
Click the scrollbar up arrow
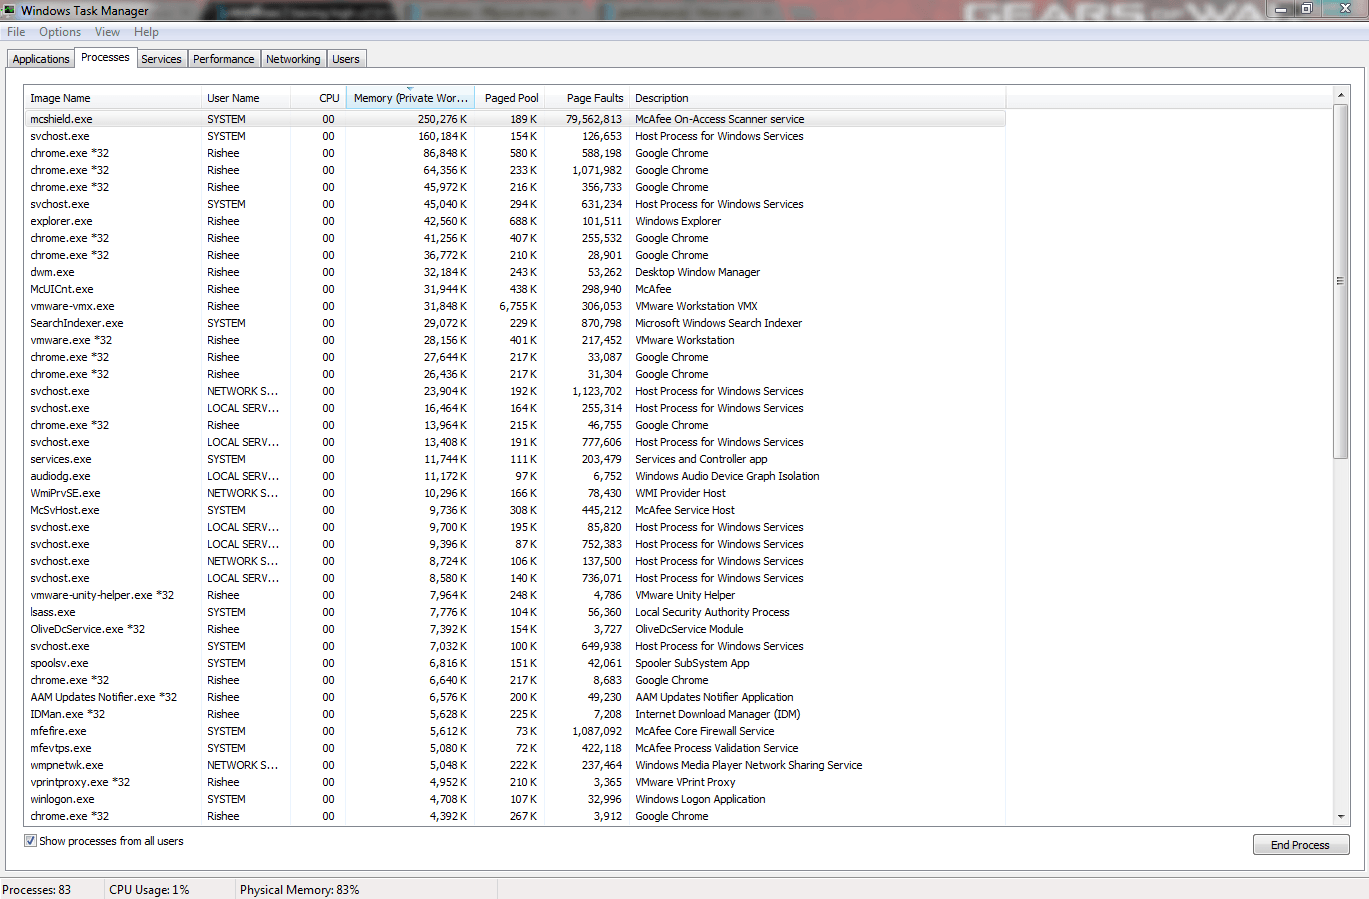(x=1341, y=96)
